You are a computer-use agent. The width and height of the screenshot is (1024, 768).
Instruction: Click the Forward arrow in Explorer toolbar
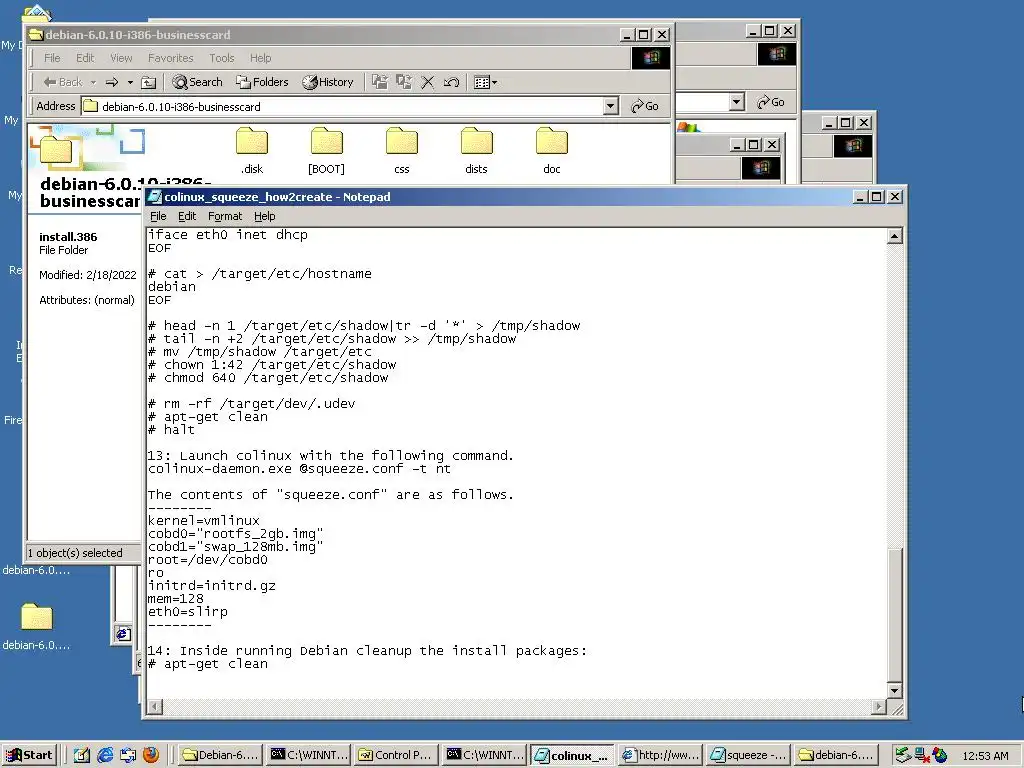pos(112,82)
